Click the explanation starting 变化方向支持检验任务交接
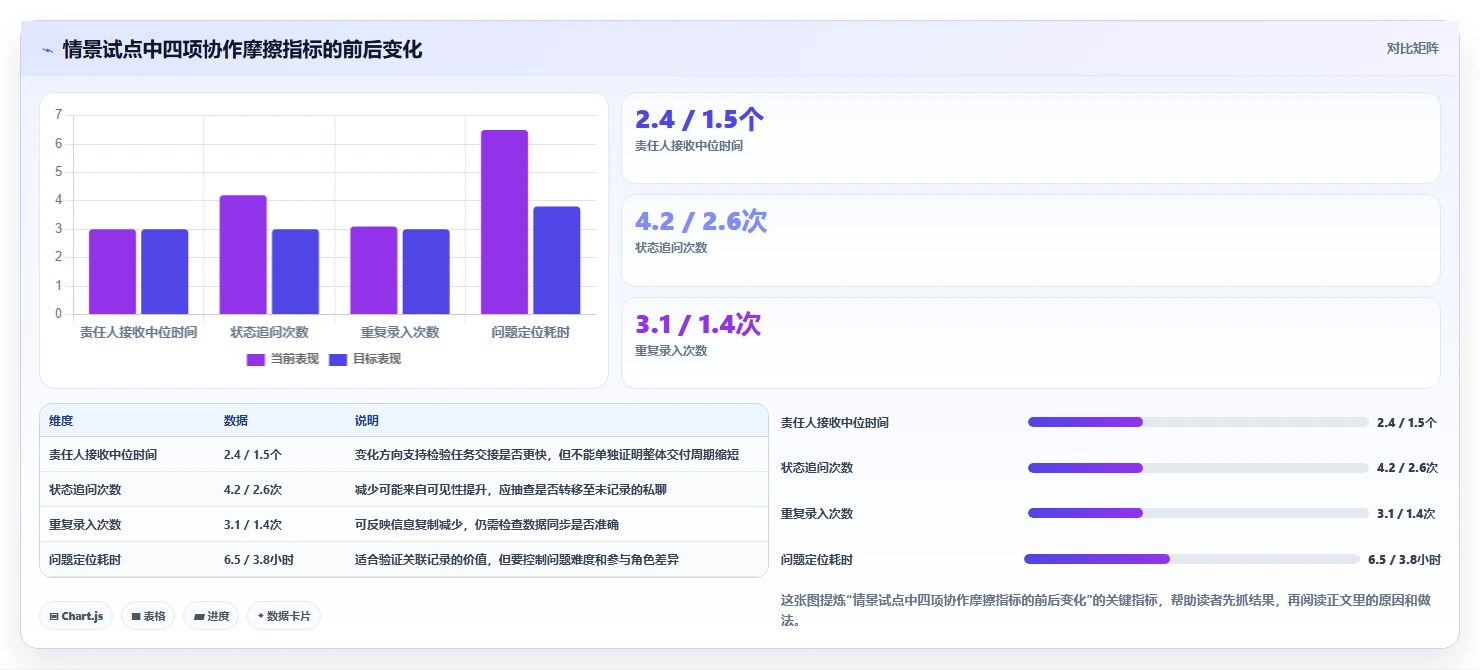1480x670 pixels. click(547, 455)
